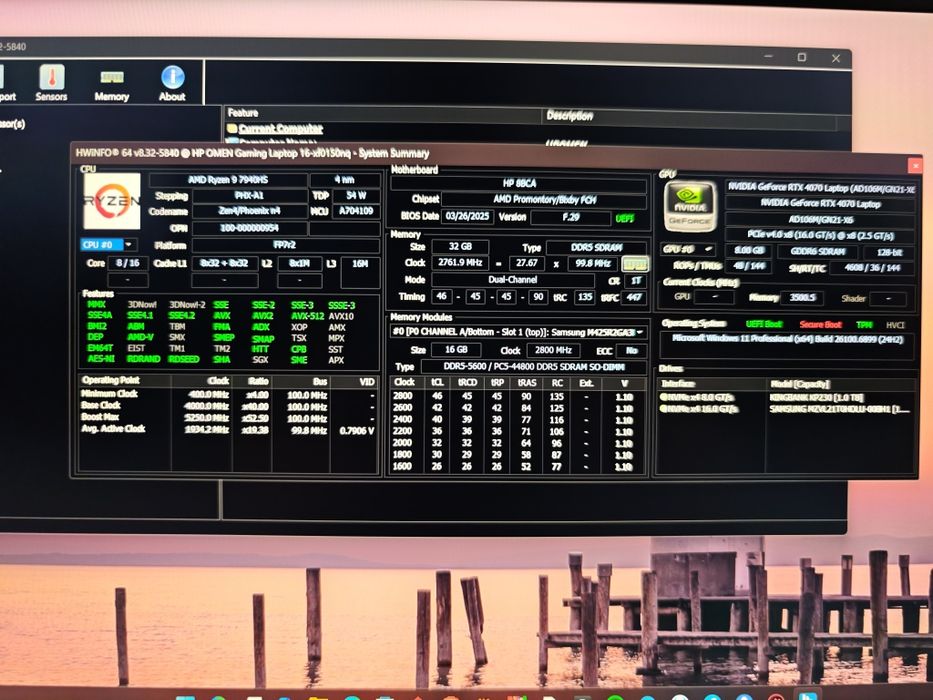
Task: Click the tRFC 447 value
Action: [x=634, y=297]
